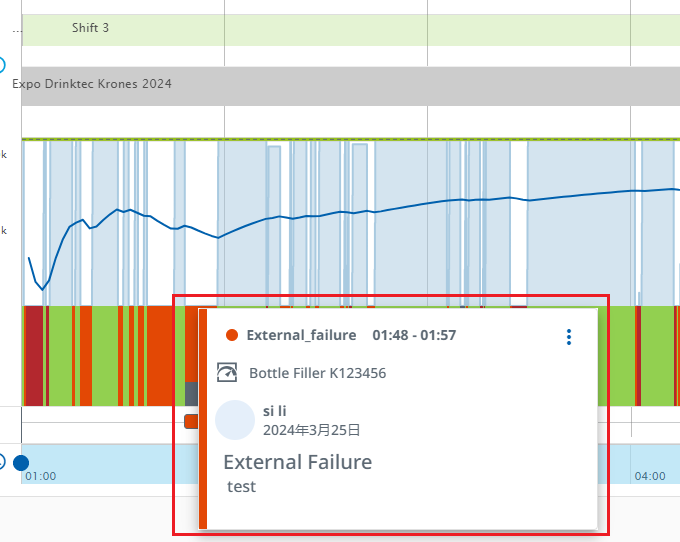The image size is (680, 542).
Task: Click the External_failure title text
Action: tap(301, 336)
